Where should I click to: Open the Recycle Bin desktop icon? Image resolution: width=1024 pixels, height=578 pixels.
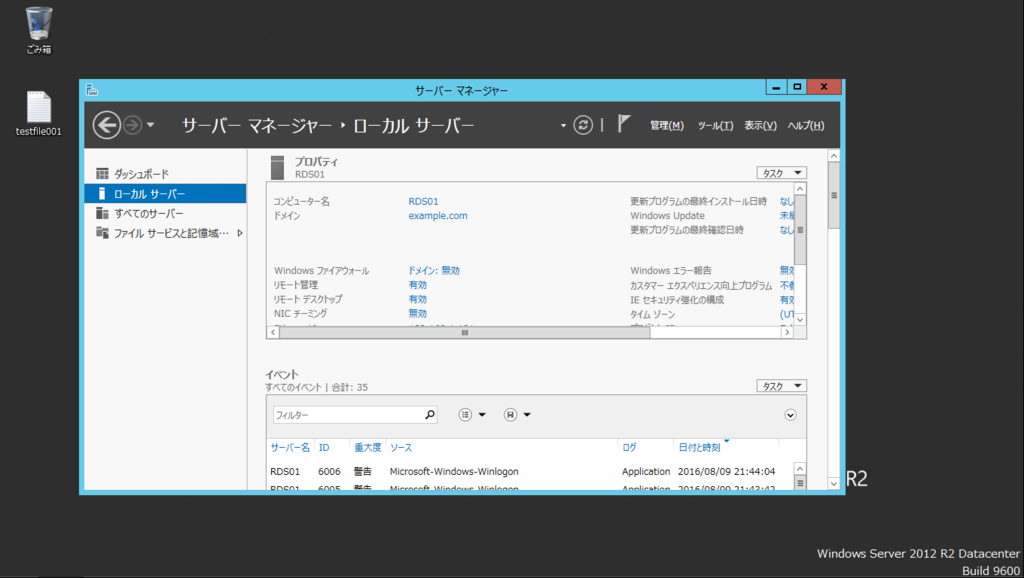click(x=39, y=30)
